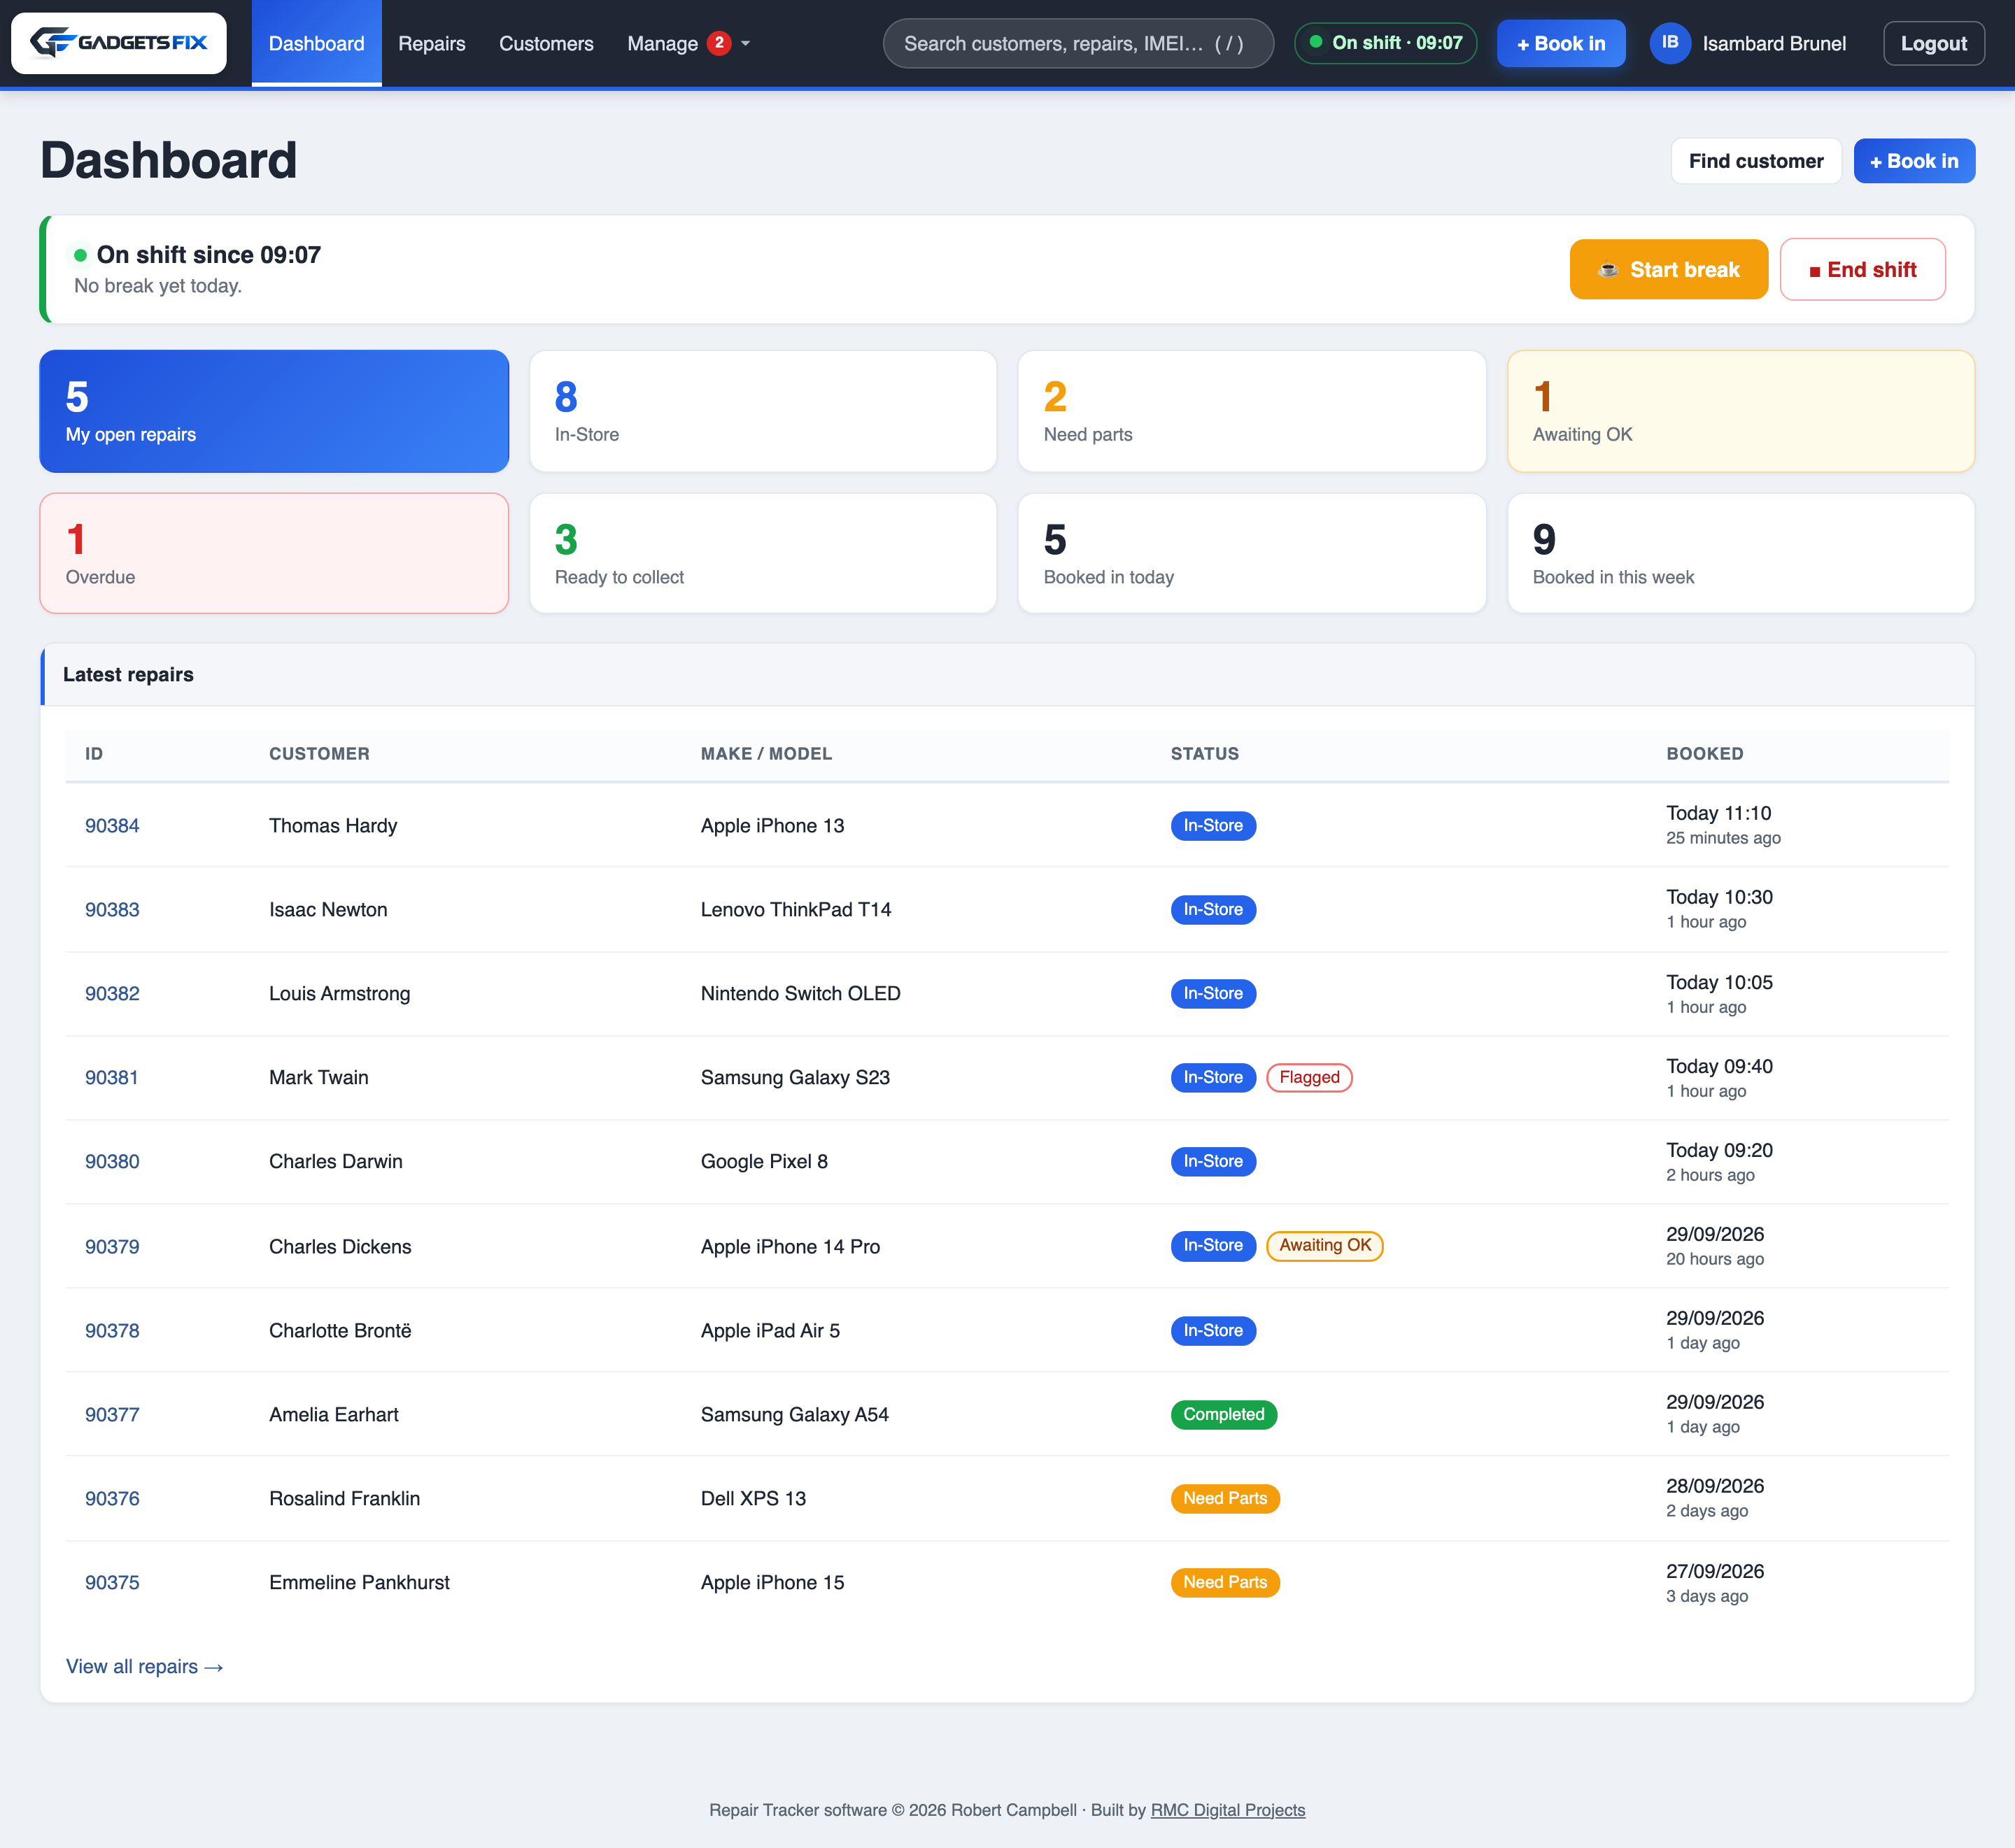2015x1848 pixels.
Task: Open the Booked in this week card
Action: coord(1740,553)
